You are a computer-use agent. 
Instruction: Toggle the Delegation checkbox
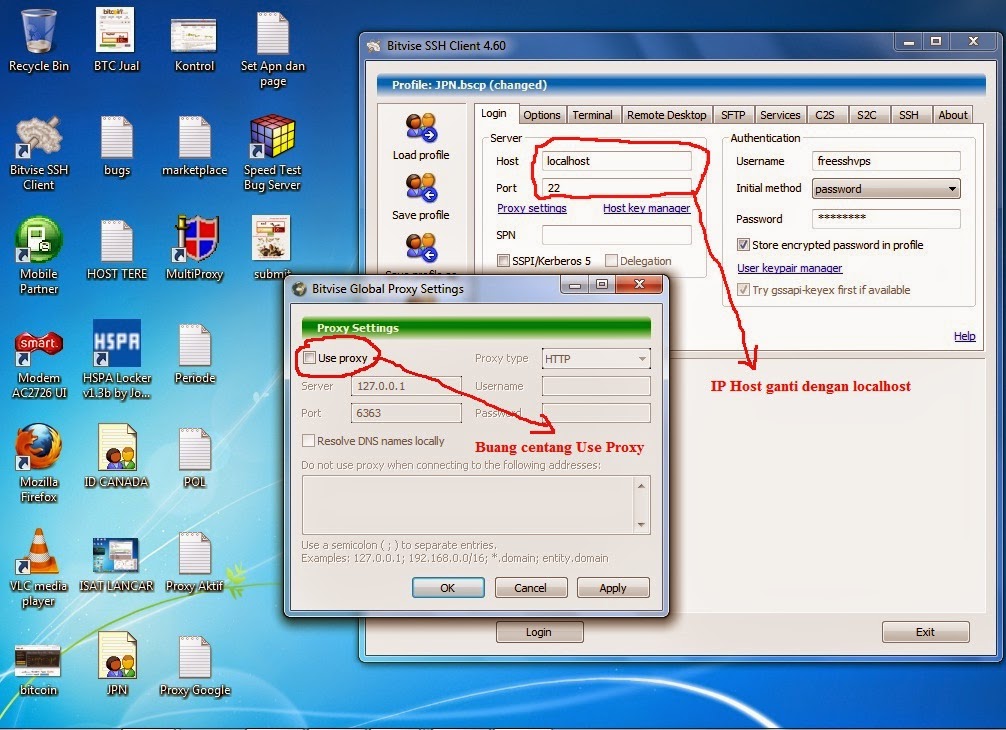tap(611, 260)
